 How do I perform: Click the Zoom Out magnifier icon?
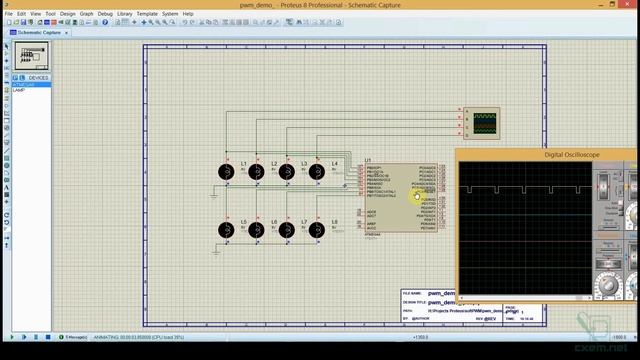[158, 22]
